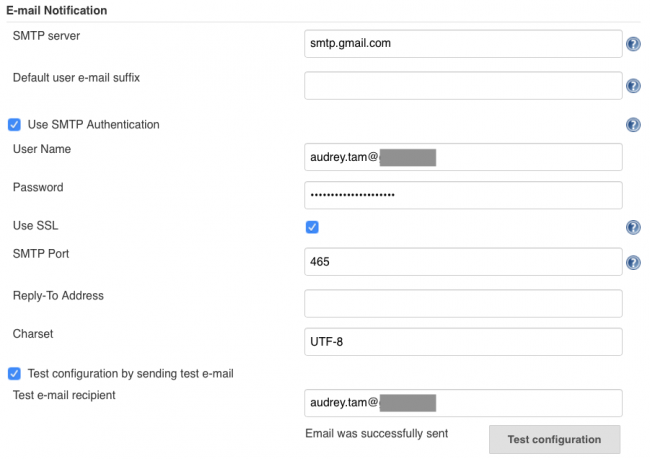Open help for SMTP server field
Screen dimensions: 650x459
click(x=633, y=44)
